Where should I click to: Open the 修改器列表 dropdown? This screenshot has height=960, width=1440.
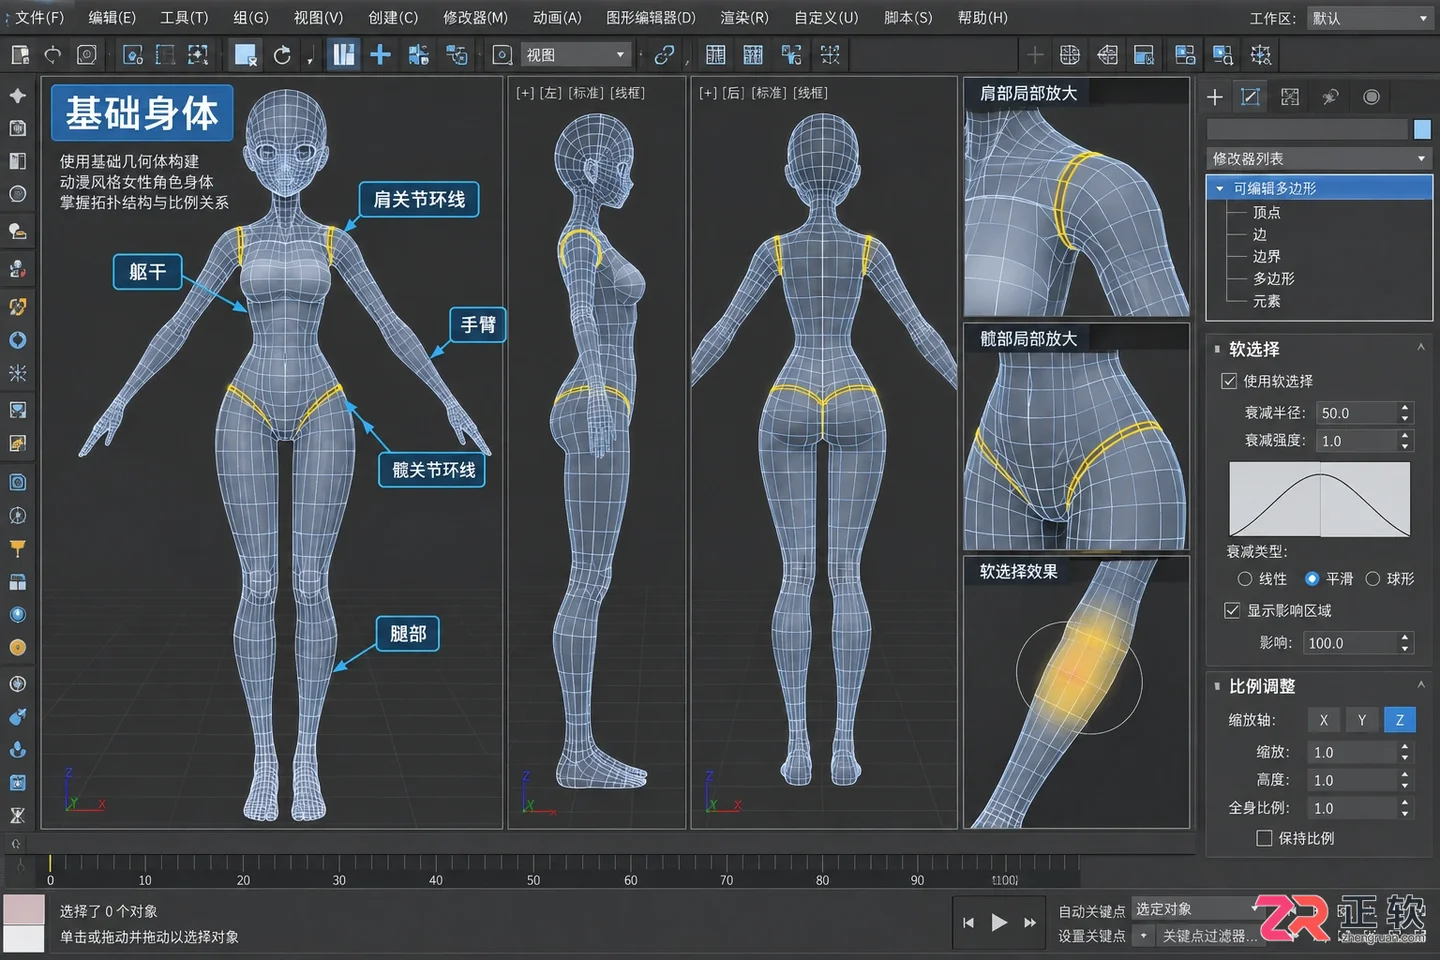coord(1319,159)
